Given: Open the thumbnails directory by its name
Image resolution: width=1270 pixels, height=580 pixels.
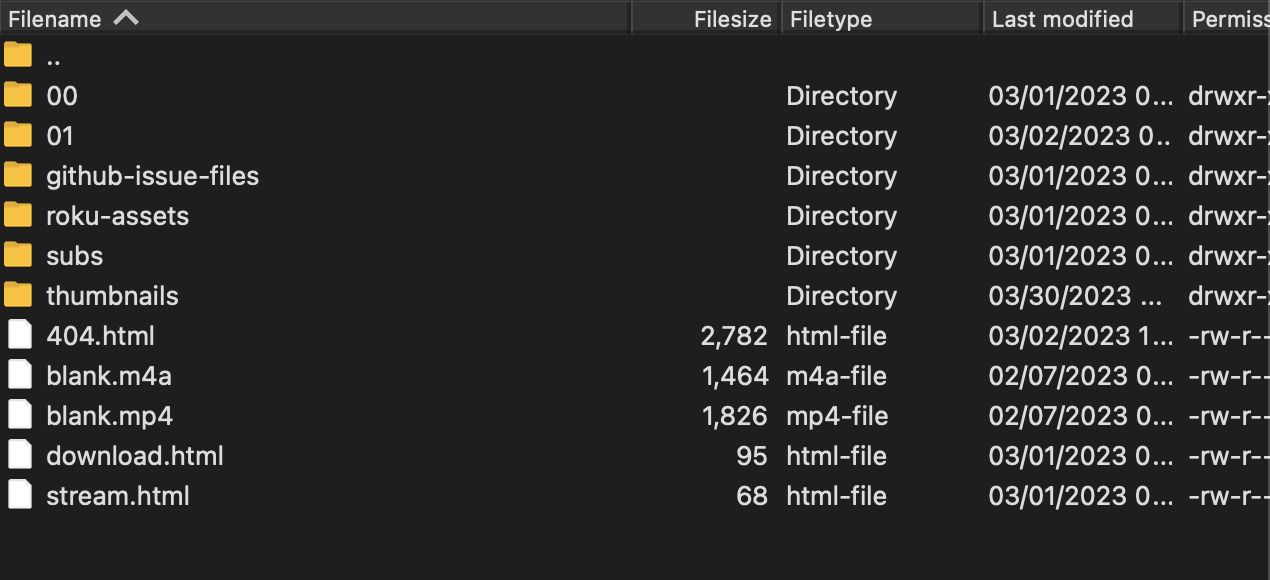Looking at the screenshot, I should click(x=112, y=295).
